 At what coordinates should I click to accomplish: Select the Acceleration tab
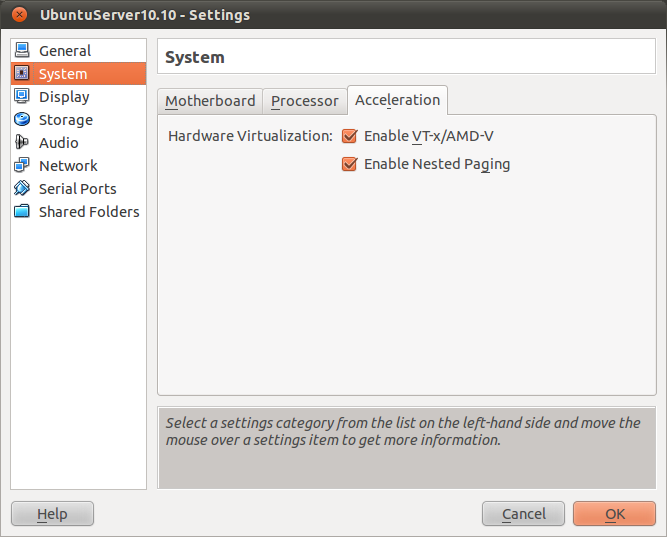click(397, 100)
